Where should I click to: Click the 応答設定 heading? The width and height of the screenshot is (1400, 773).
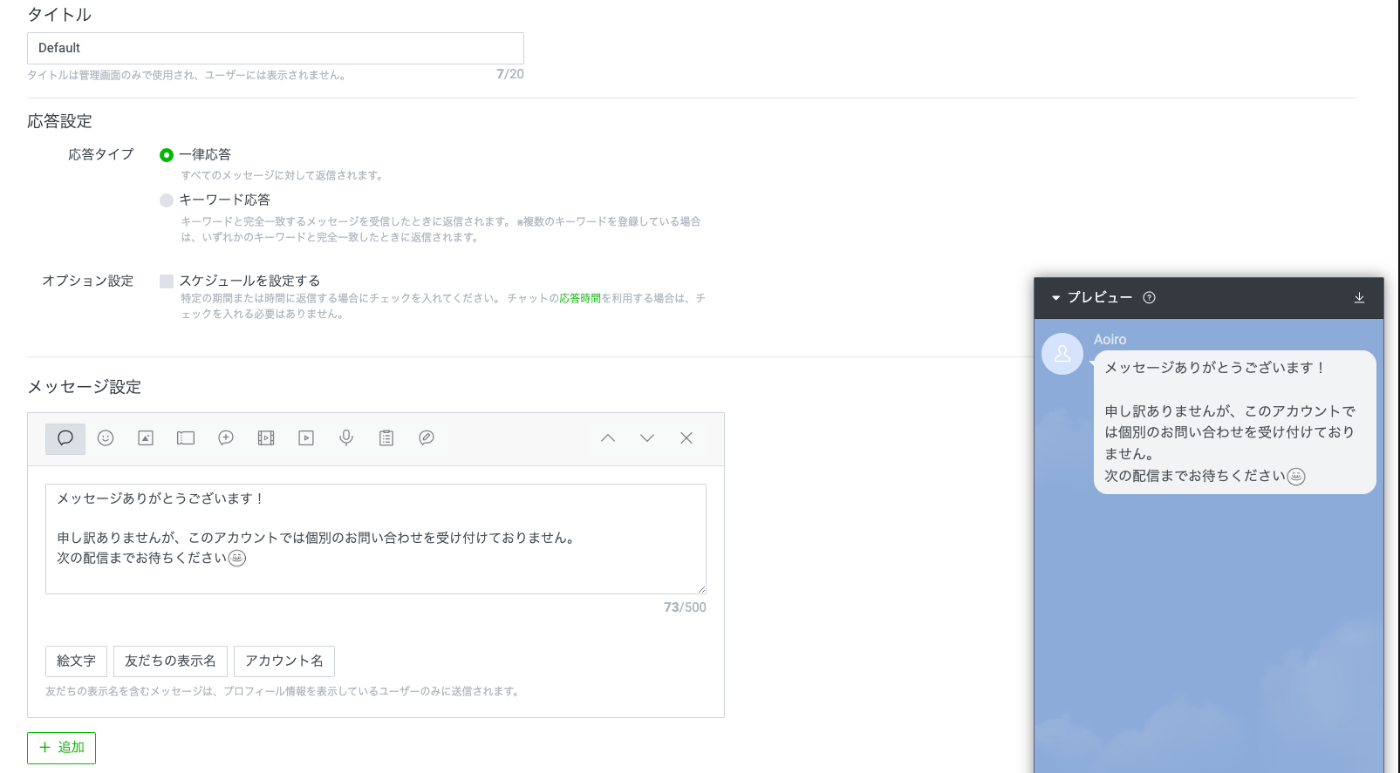pos(60,121)
